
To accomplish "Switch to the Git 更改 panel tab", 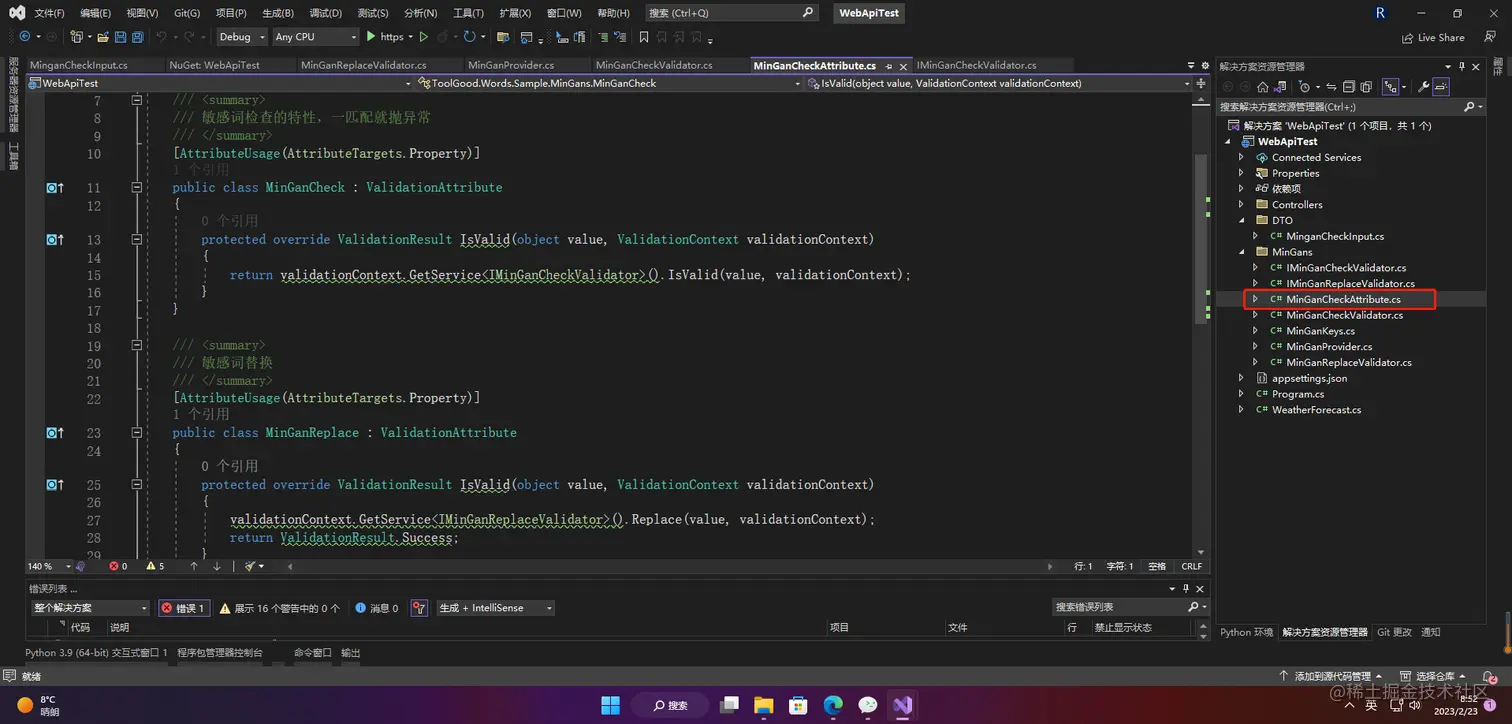I will (1394, 632).
